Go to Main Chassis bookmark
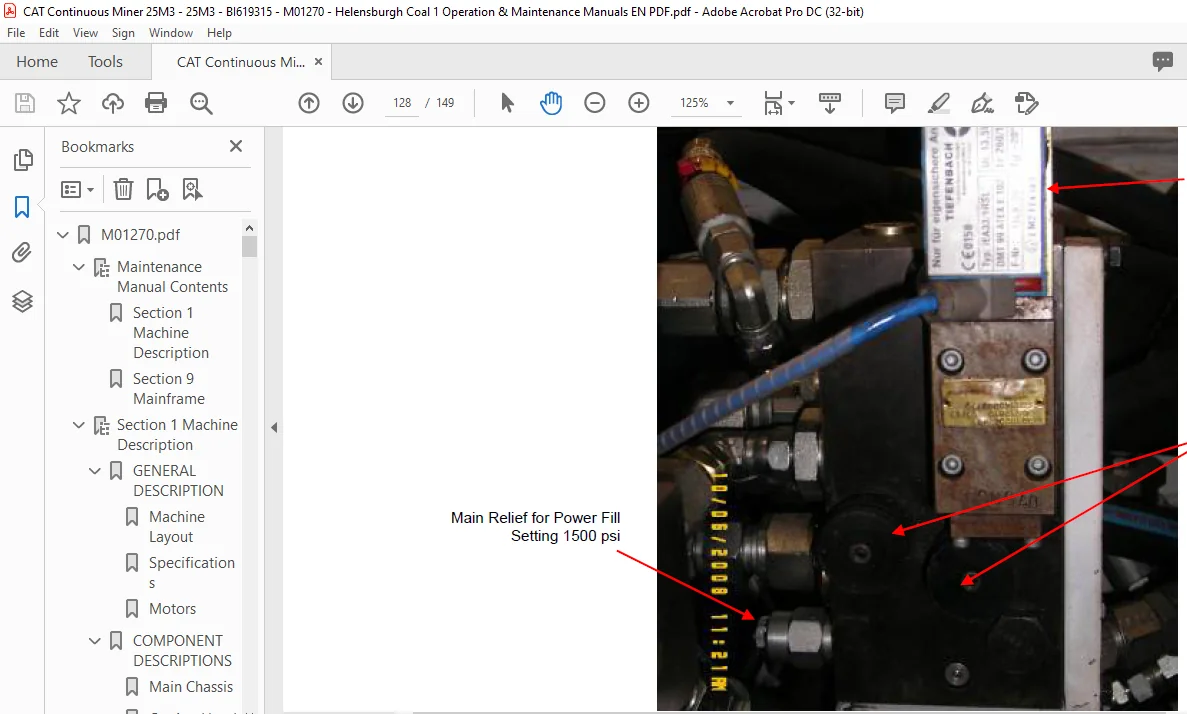This screenshot has width=1187, height=714. tap(191, 687)
